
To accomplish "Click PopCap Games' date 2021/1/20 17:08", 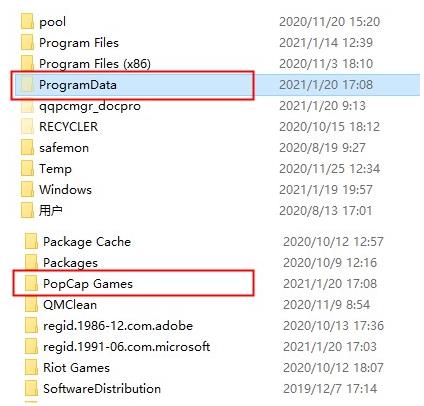I will click(330, 284).
